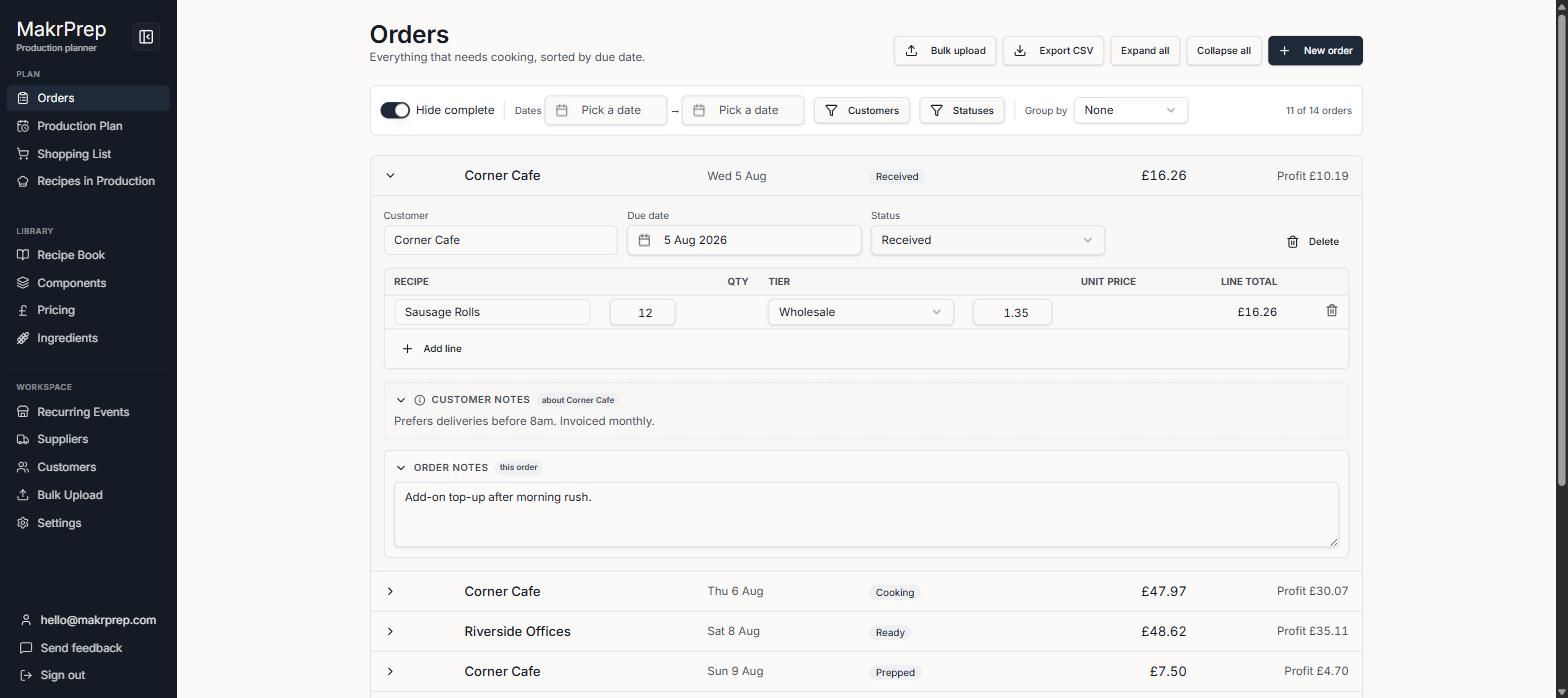Click the 'Profit £10.19' text
The image size is (1568, 698).
[x=1312, y=176]
